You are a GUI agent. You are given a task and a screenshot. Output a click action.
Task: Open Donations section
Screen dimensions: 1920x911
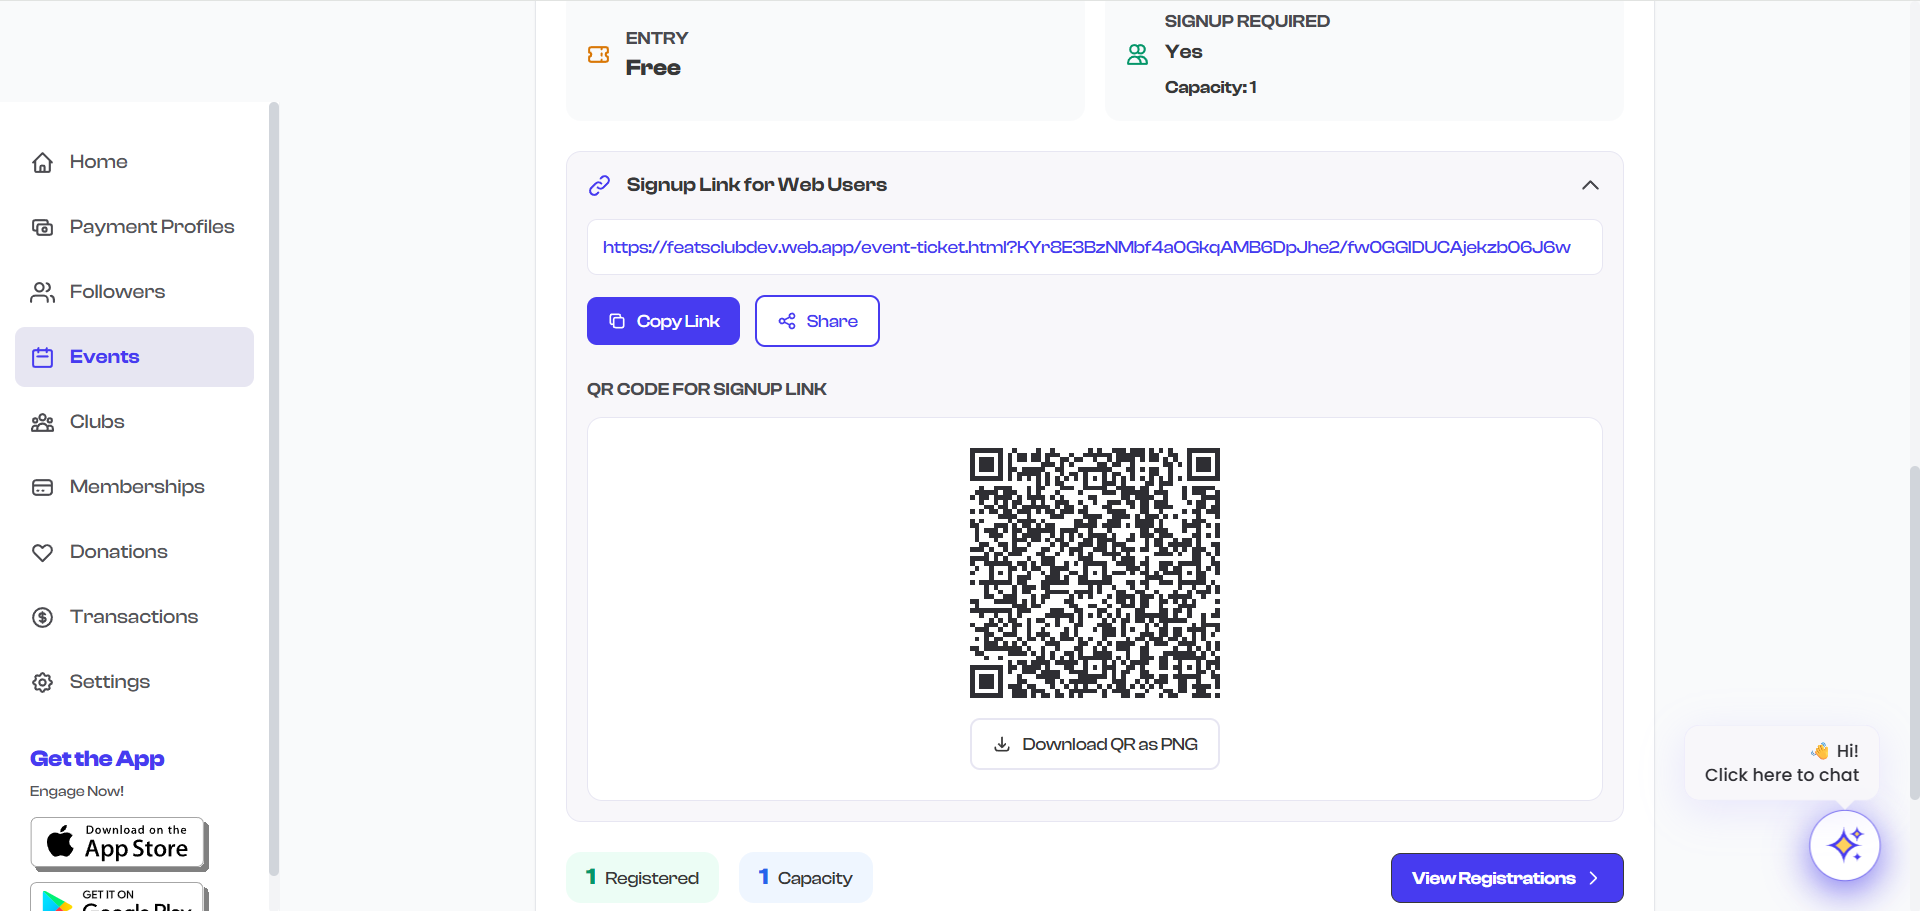coord(135,552)
